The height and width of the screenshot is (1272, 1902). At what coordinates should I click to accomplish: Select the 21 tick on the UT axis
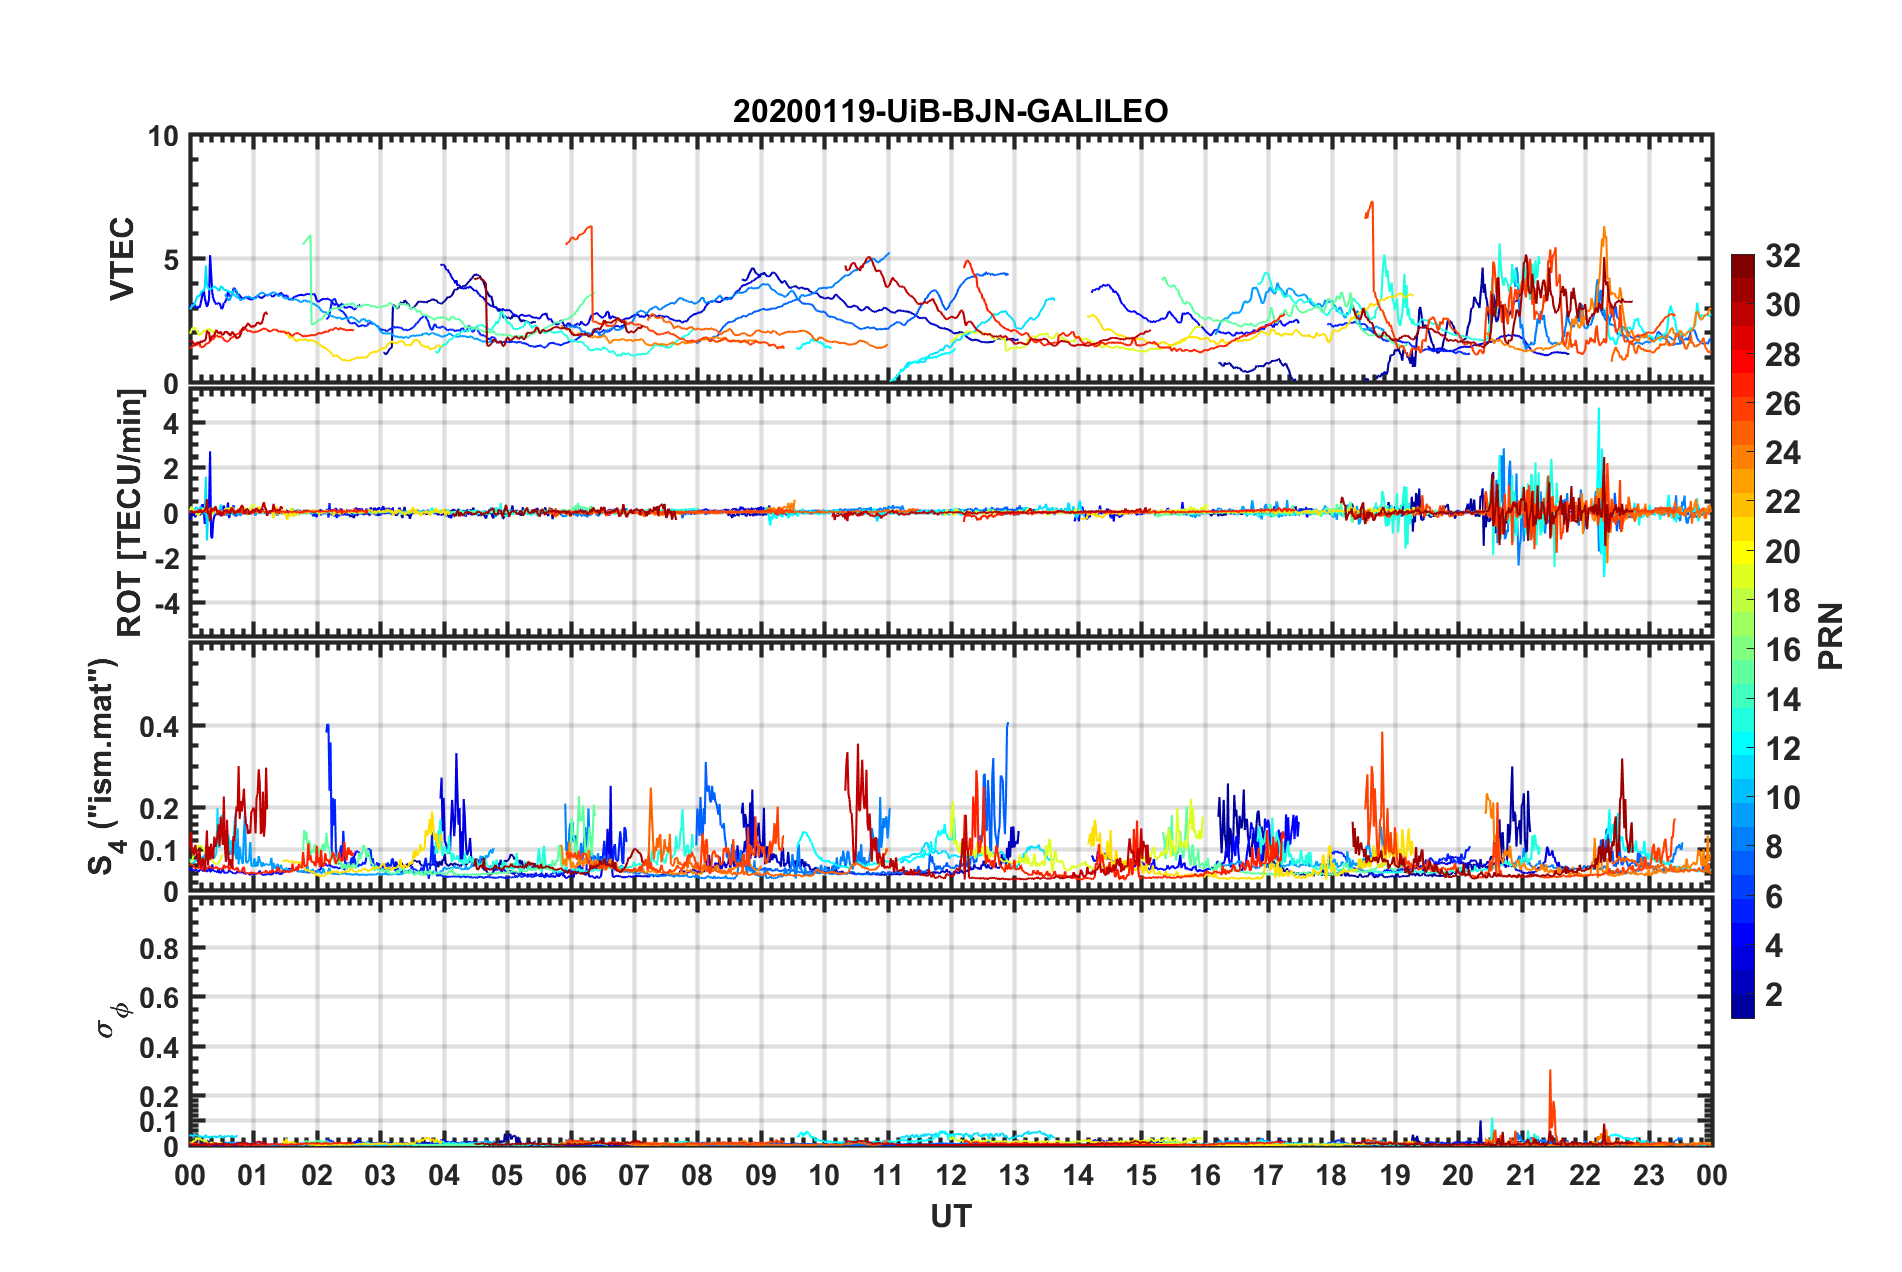coord(1521,1175)
